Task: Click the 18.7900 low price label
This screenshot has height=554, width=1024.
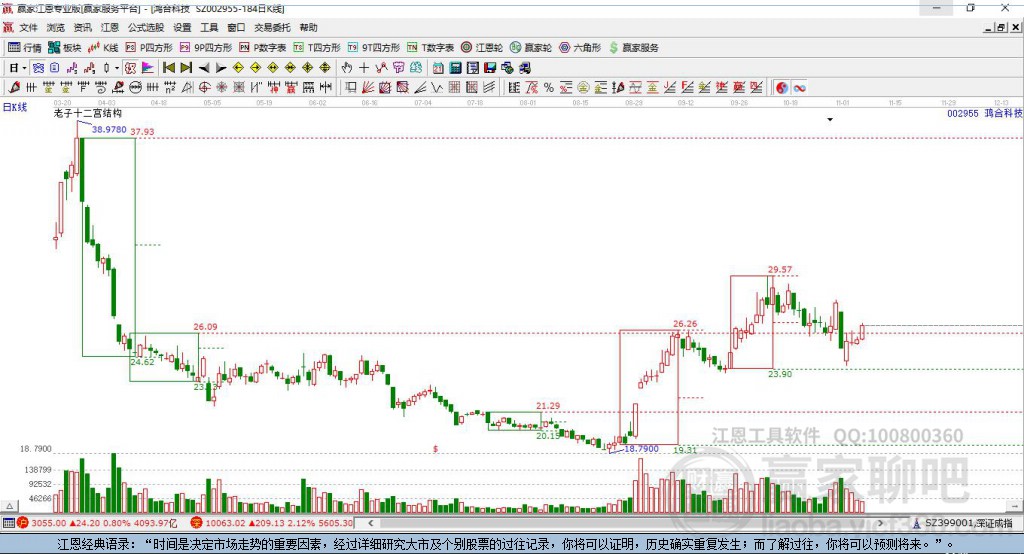Action: coord(641,449)
